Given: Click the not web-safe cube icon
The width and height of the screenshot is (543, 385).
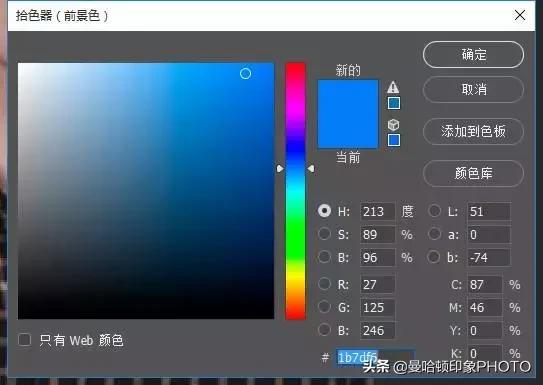Looking at the screenshot, I should point(393,124).
